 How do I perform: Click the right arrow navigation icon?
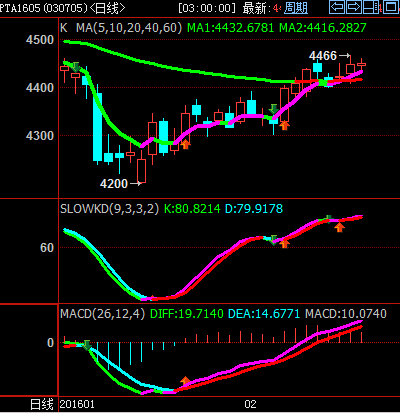pyautogui.click(x=354, y=7)
